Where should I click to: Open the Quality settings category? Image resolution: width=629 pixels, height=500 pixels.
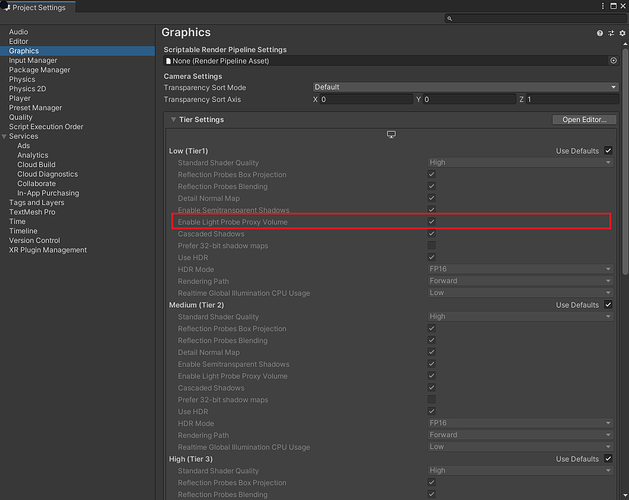(x=21, y=117)
